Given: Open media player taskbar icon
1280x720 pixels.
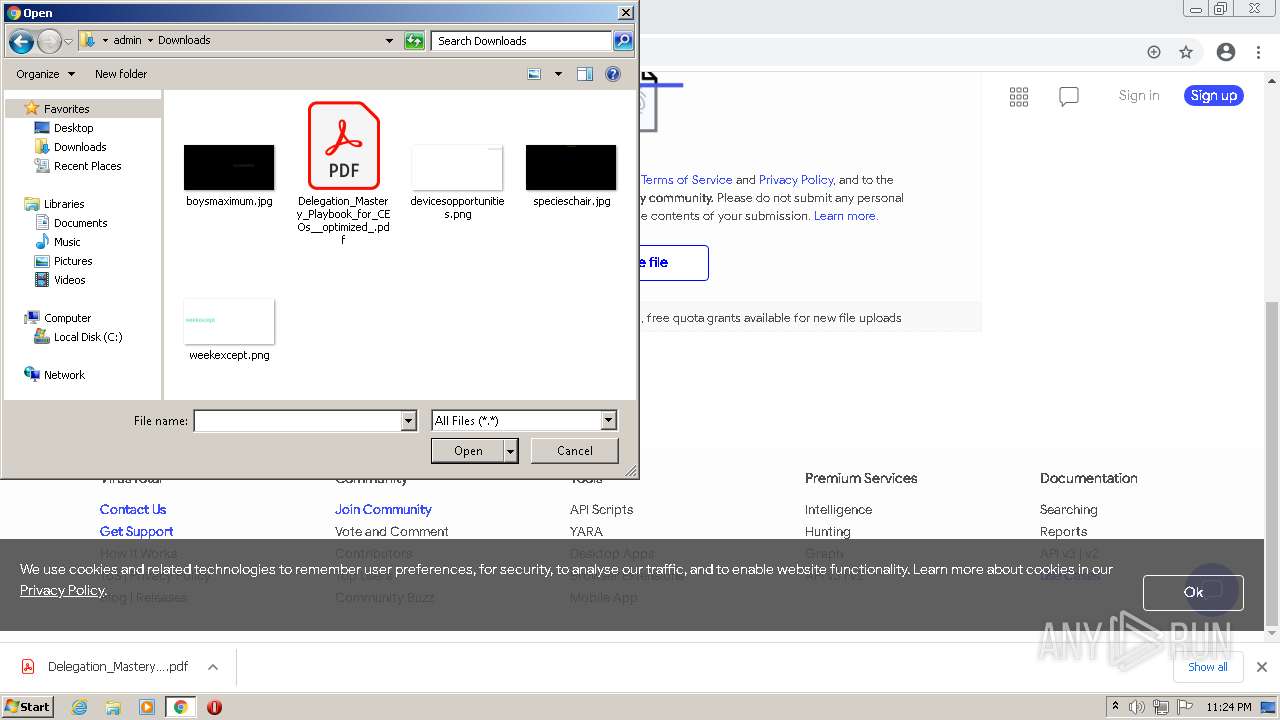Looking at the screenshot, I should pos(147,707).
